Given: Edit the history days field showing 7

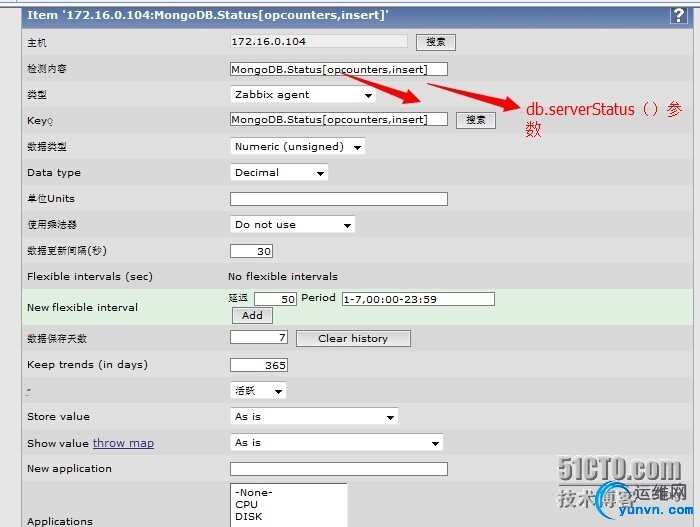Looking at the screenshot, I should point(259,337).
